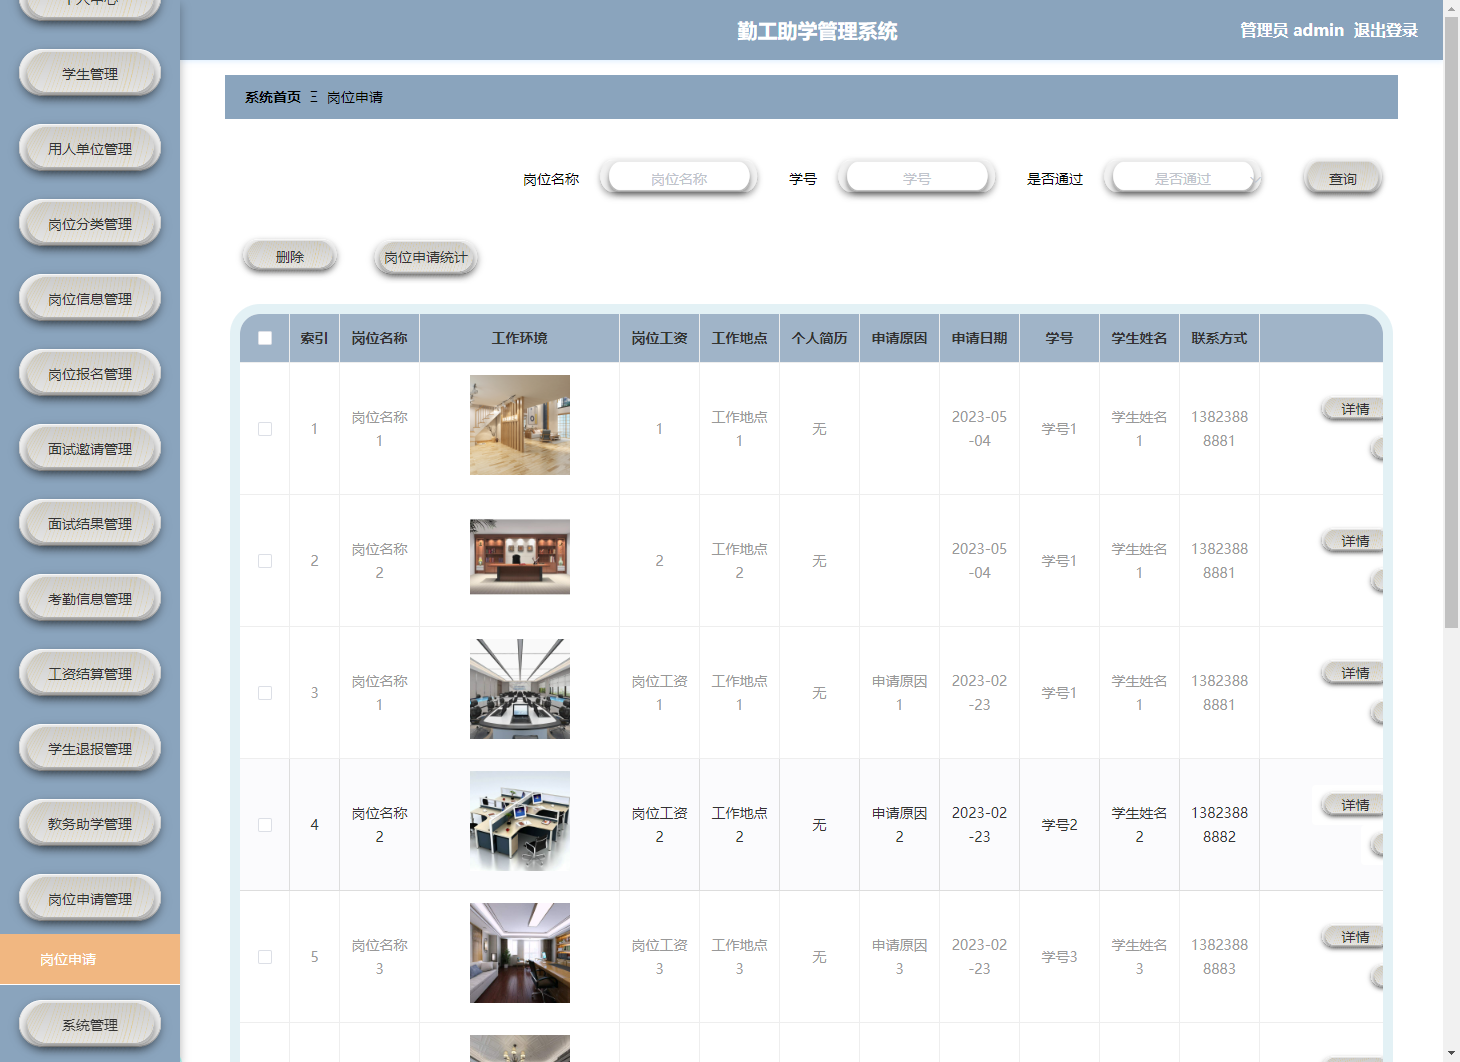Click phone 13823888882 in row 4
This screenshot has width=1460, height=1062.
[1219, 825]
